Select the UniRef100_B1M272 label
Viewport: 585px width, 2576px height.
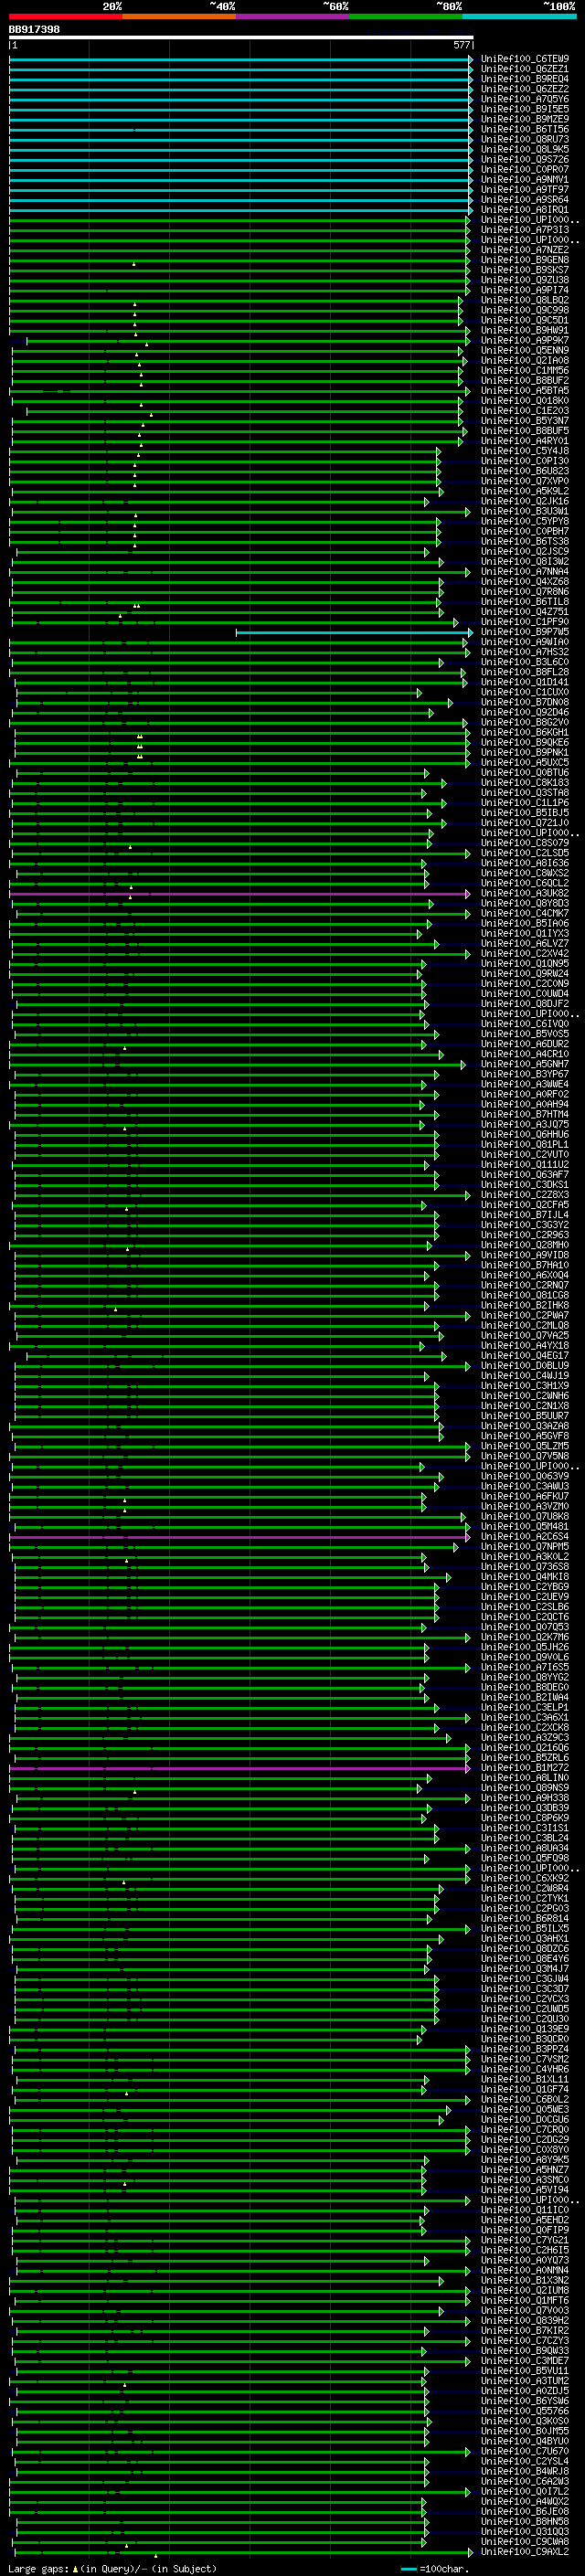[524, 1769]
